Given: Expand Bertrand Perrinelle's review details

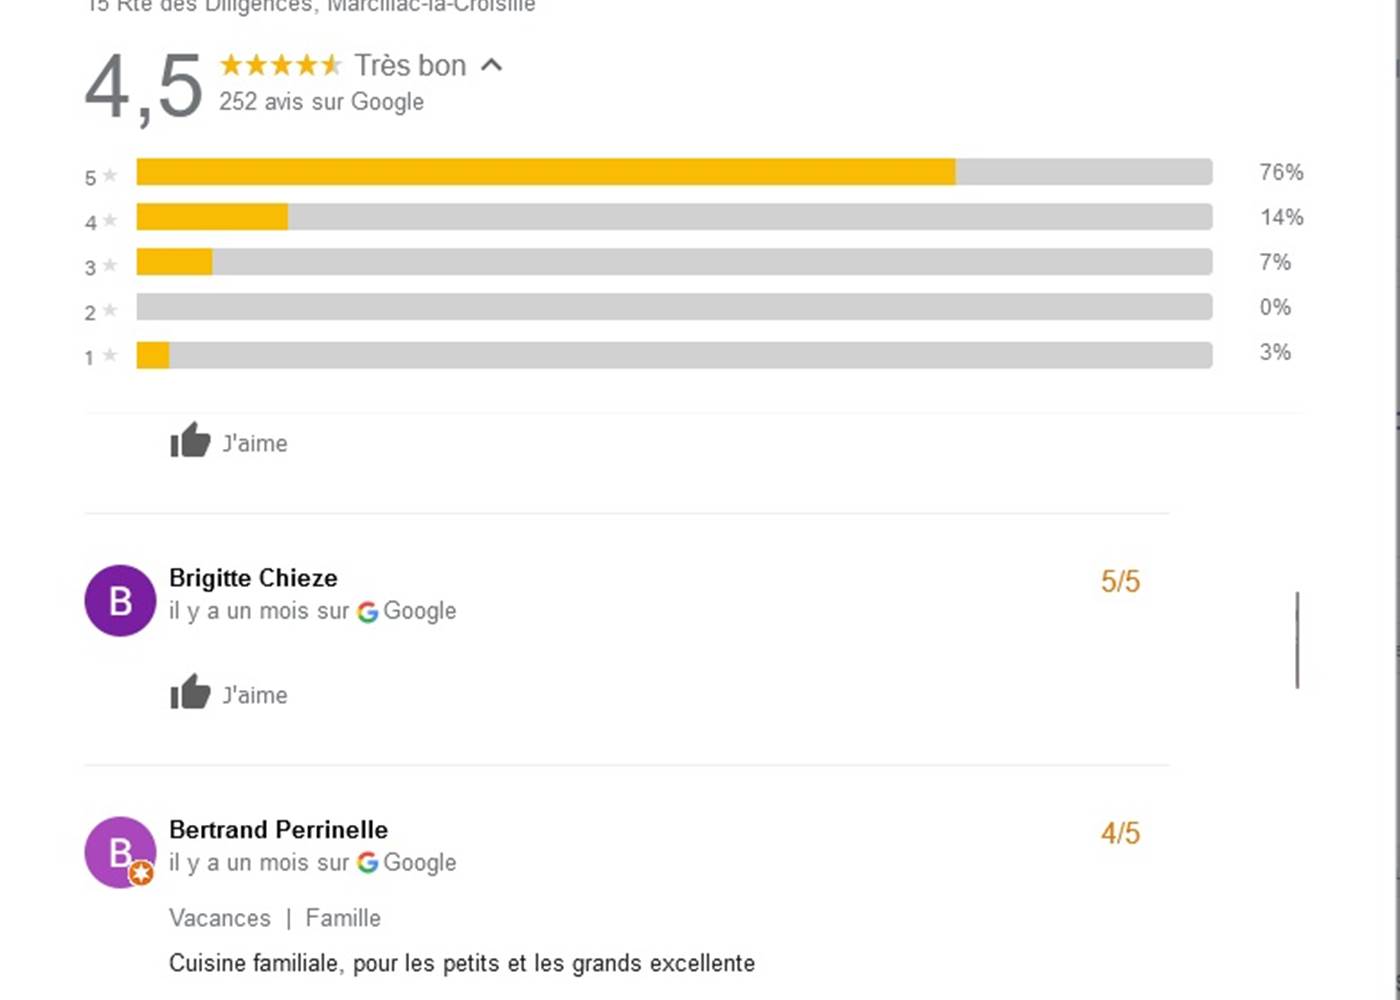Looking at the screenshot, I should coord(278,830).
